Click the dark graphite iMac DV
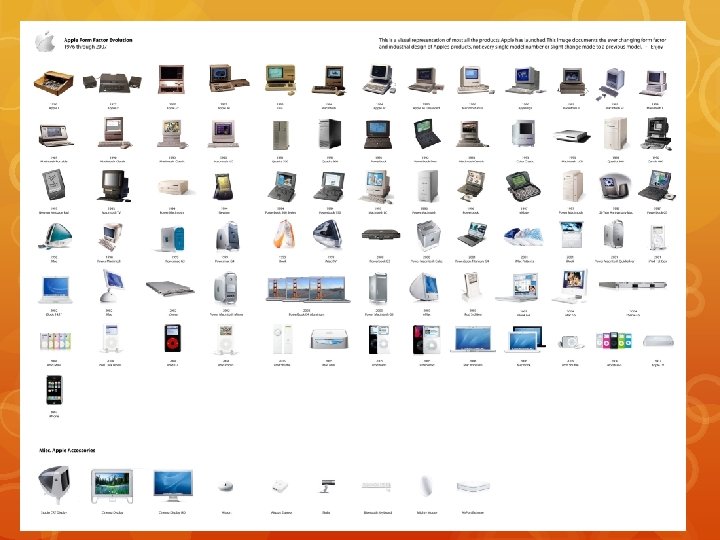 (x=328, y=234)
